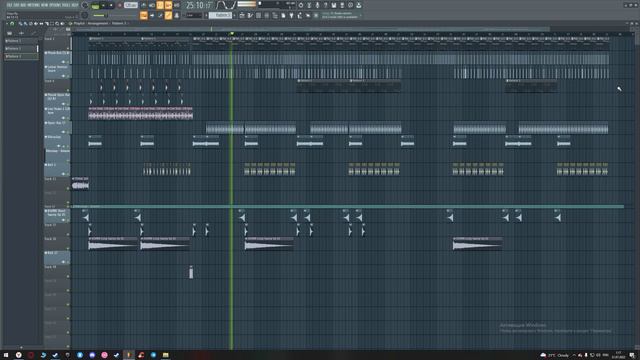Image resolution: width=640 pixels, height=360 pixels.
Task: Click the Vibraslap track header
Action: (57, 141)
